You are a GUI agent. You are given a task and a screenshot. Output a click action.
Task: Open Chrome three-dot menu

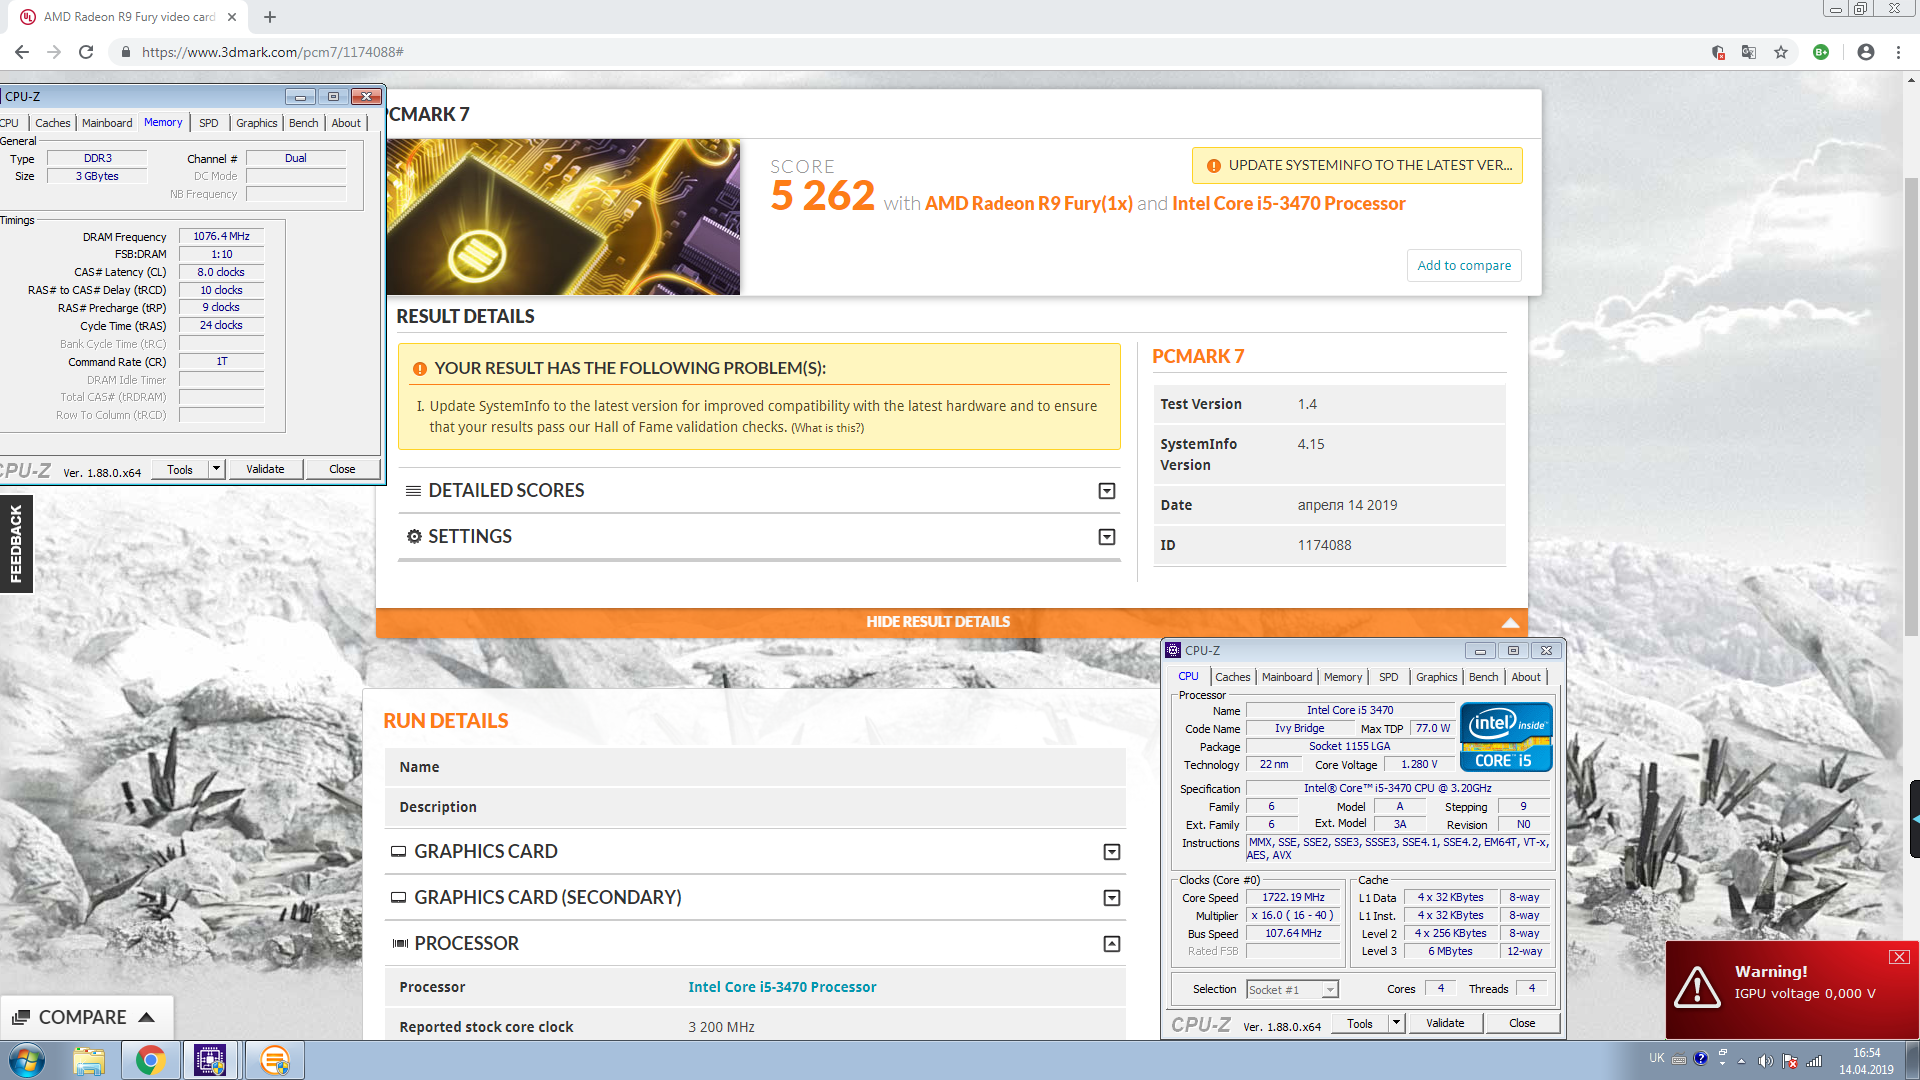(x=1898, y=52)
